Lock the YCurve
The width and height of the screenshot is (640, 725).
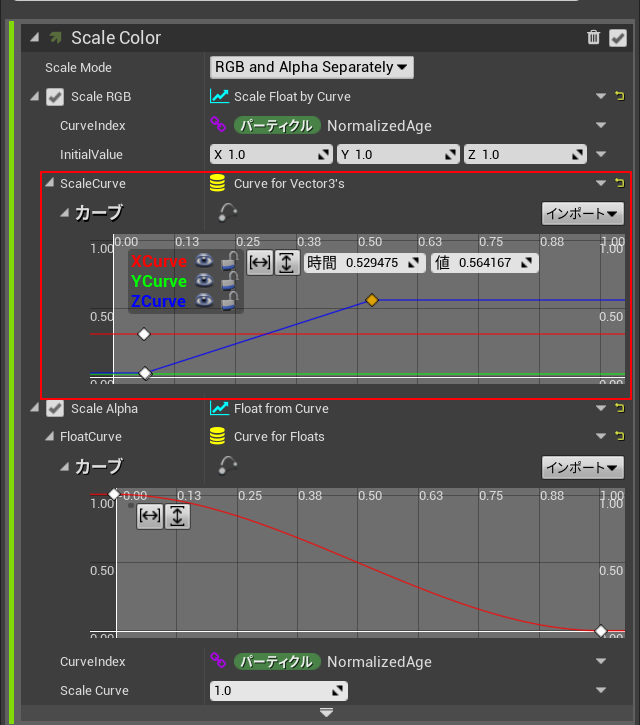pos(229,281)
